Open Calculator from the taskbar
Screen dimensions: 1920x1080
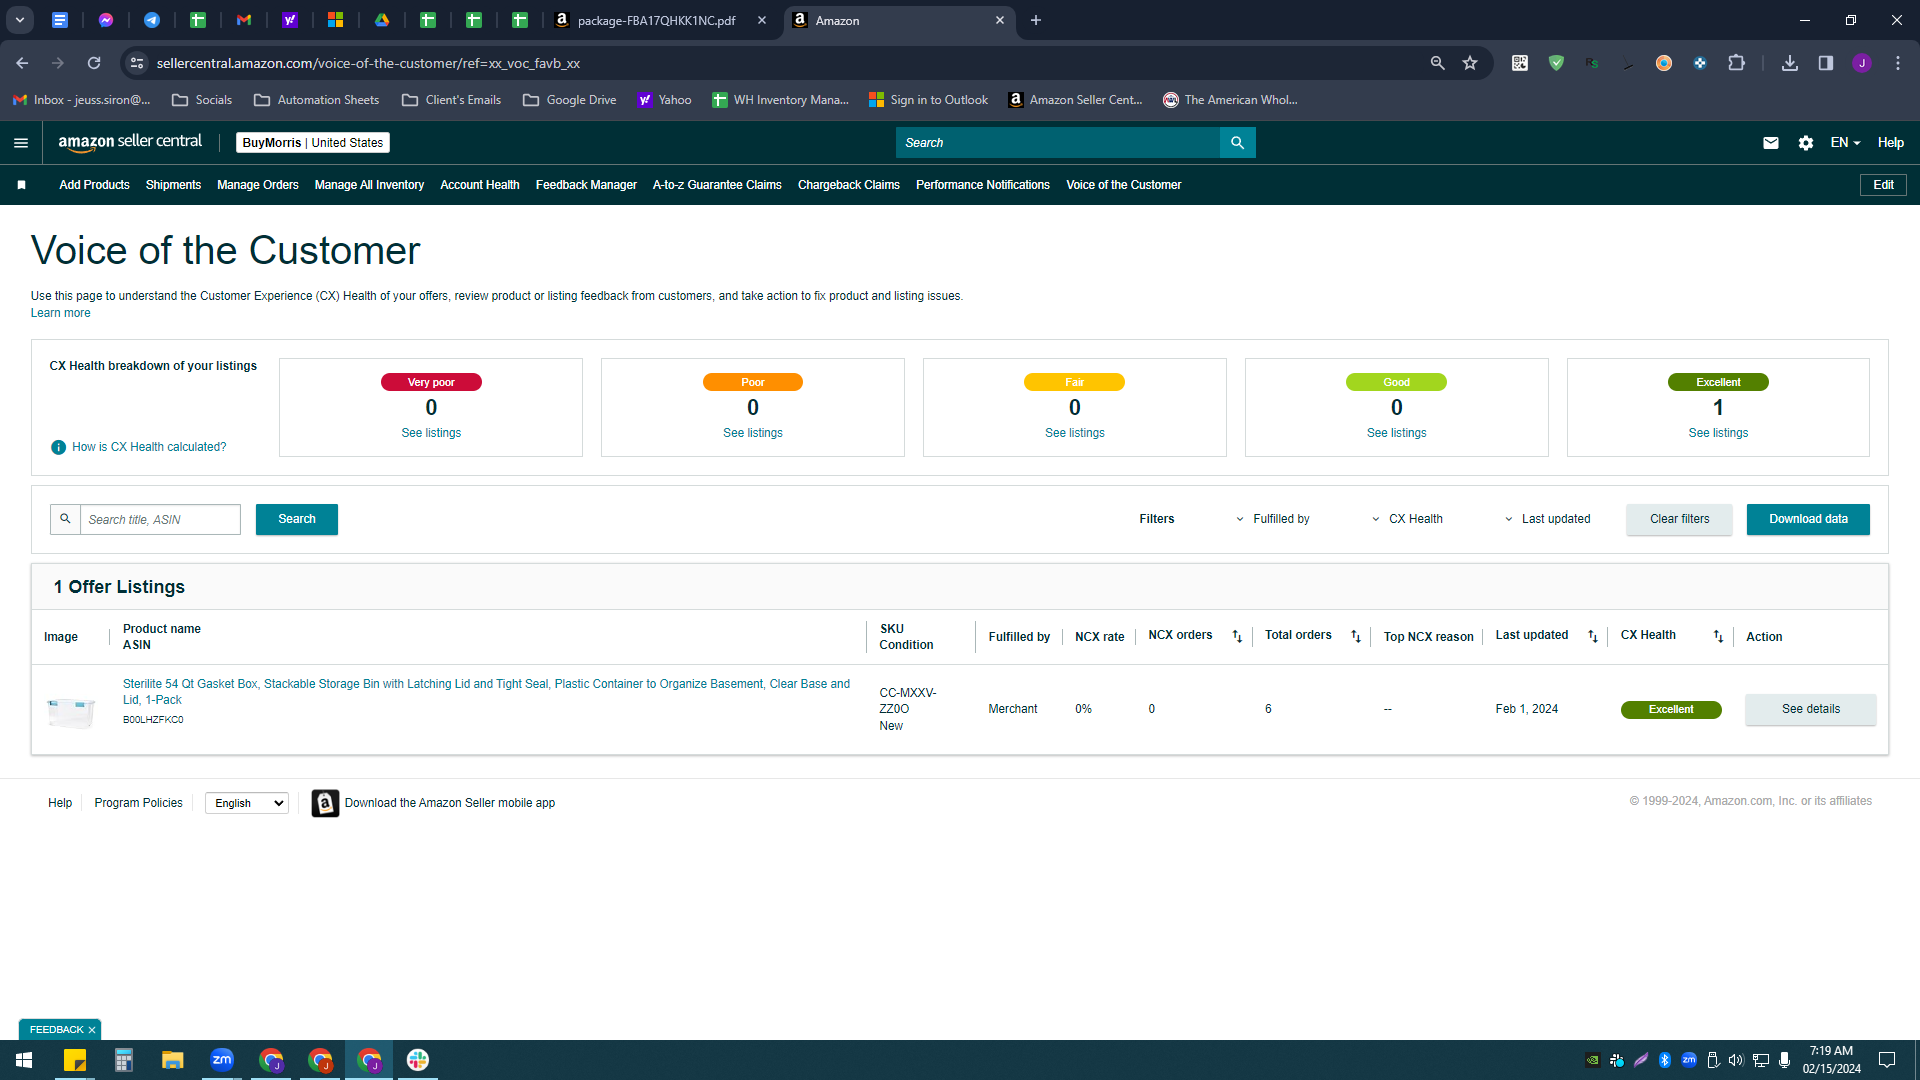(x=124, y=1060)
